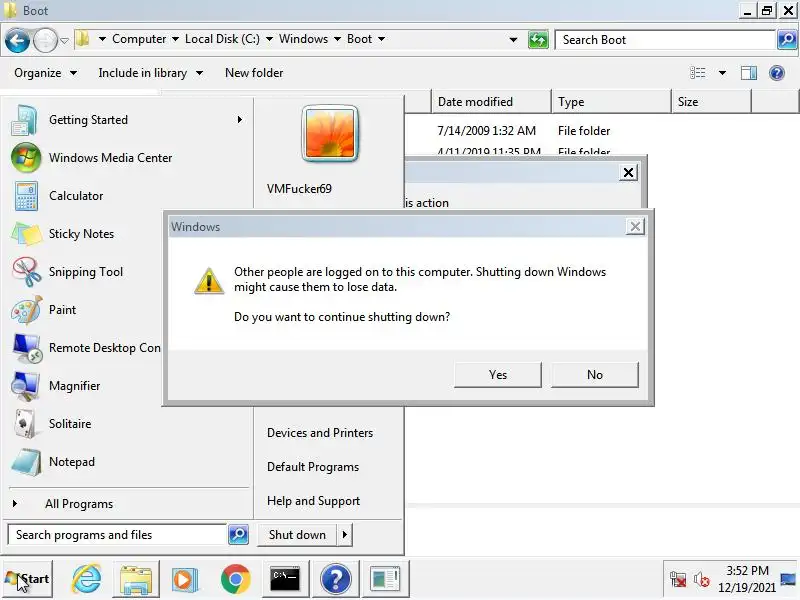Viewport: 800px width, 600px height.
Task: Expand the Boot breadcrumb arrow
Action: (x=381, y=39)
